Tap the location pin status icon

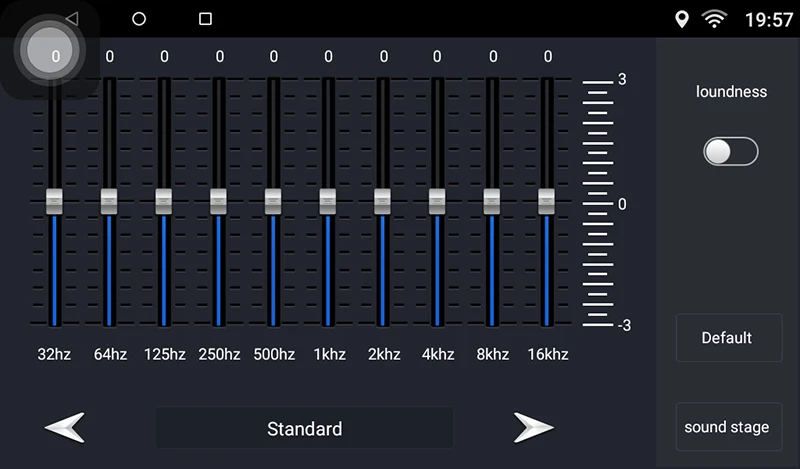tap(682, 19)
